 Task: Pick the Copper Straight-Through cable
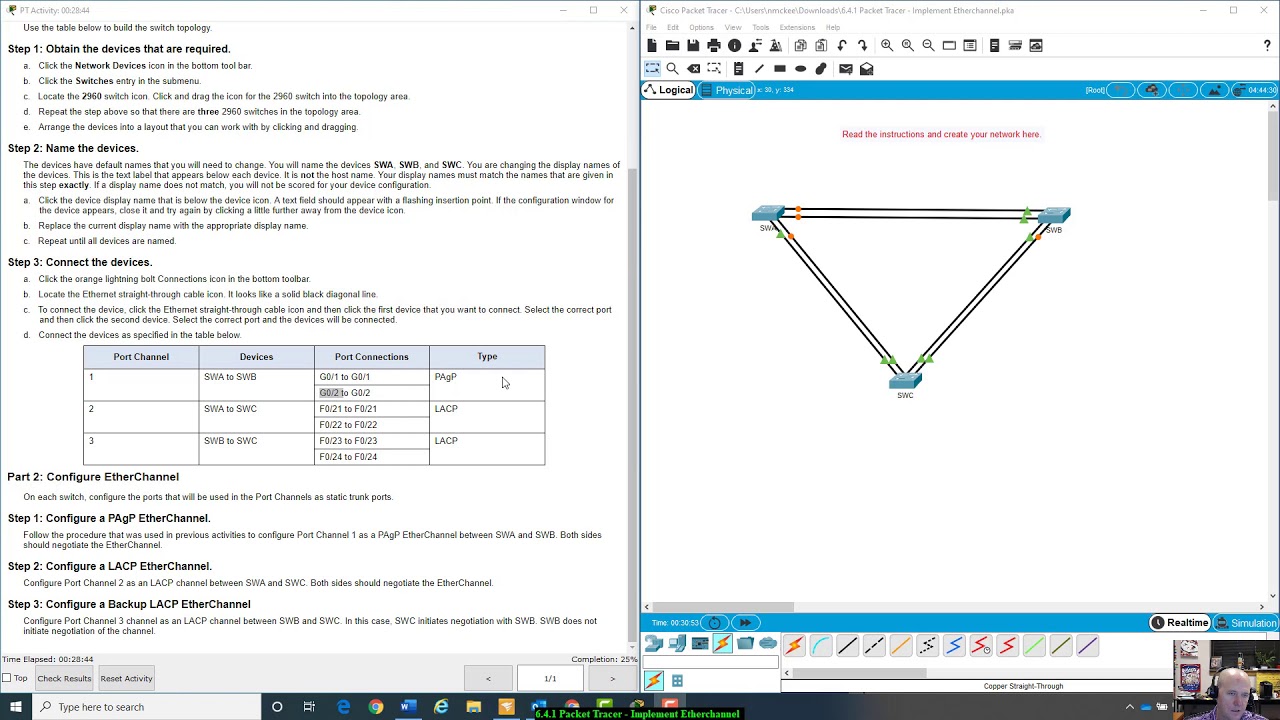pyautogui.click(x=848, y=646)
